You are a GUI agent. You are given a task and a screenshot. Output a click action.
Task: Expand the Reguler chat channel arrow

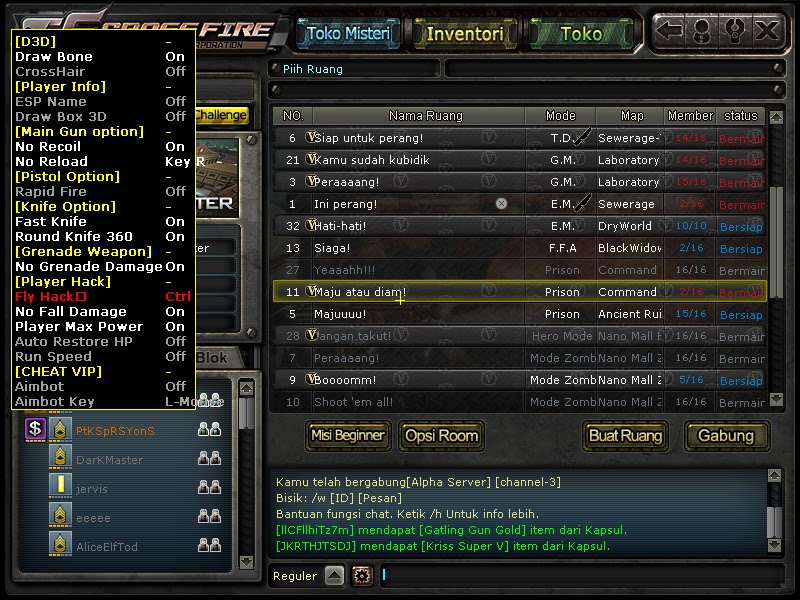[x=335, y=576]
